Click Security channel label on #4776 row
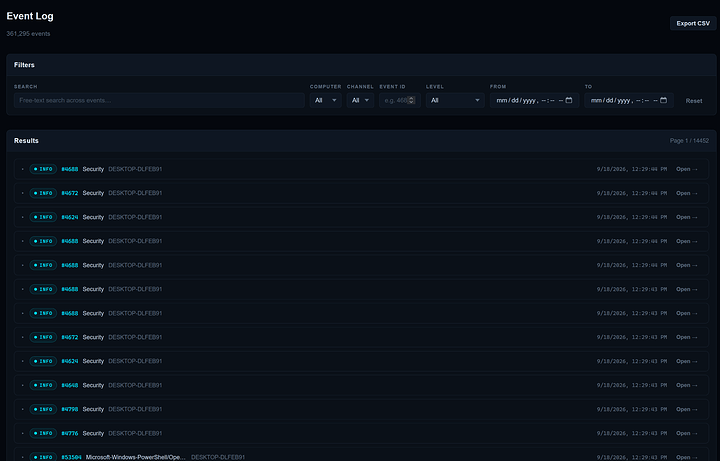This screenshot has height=461, width=720. (93, 433)
